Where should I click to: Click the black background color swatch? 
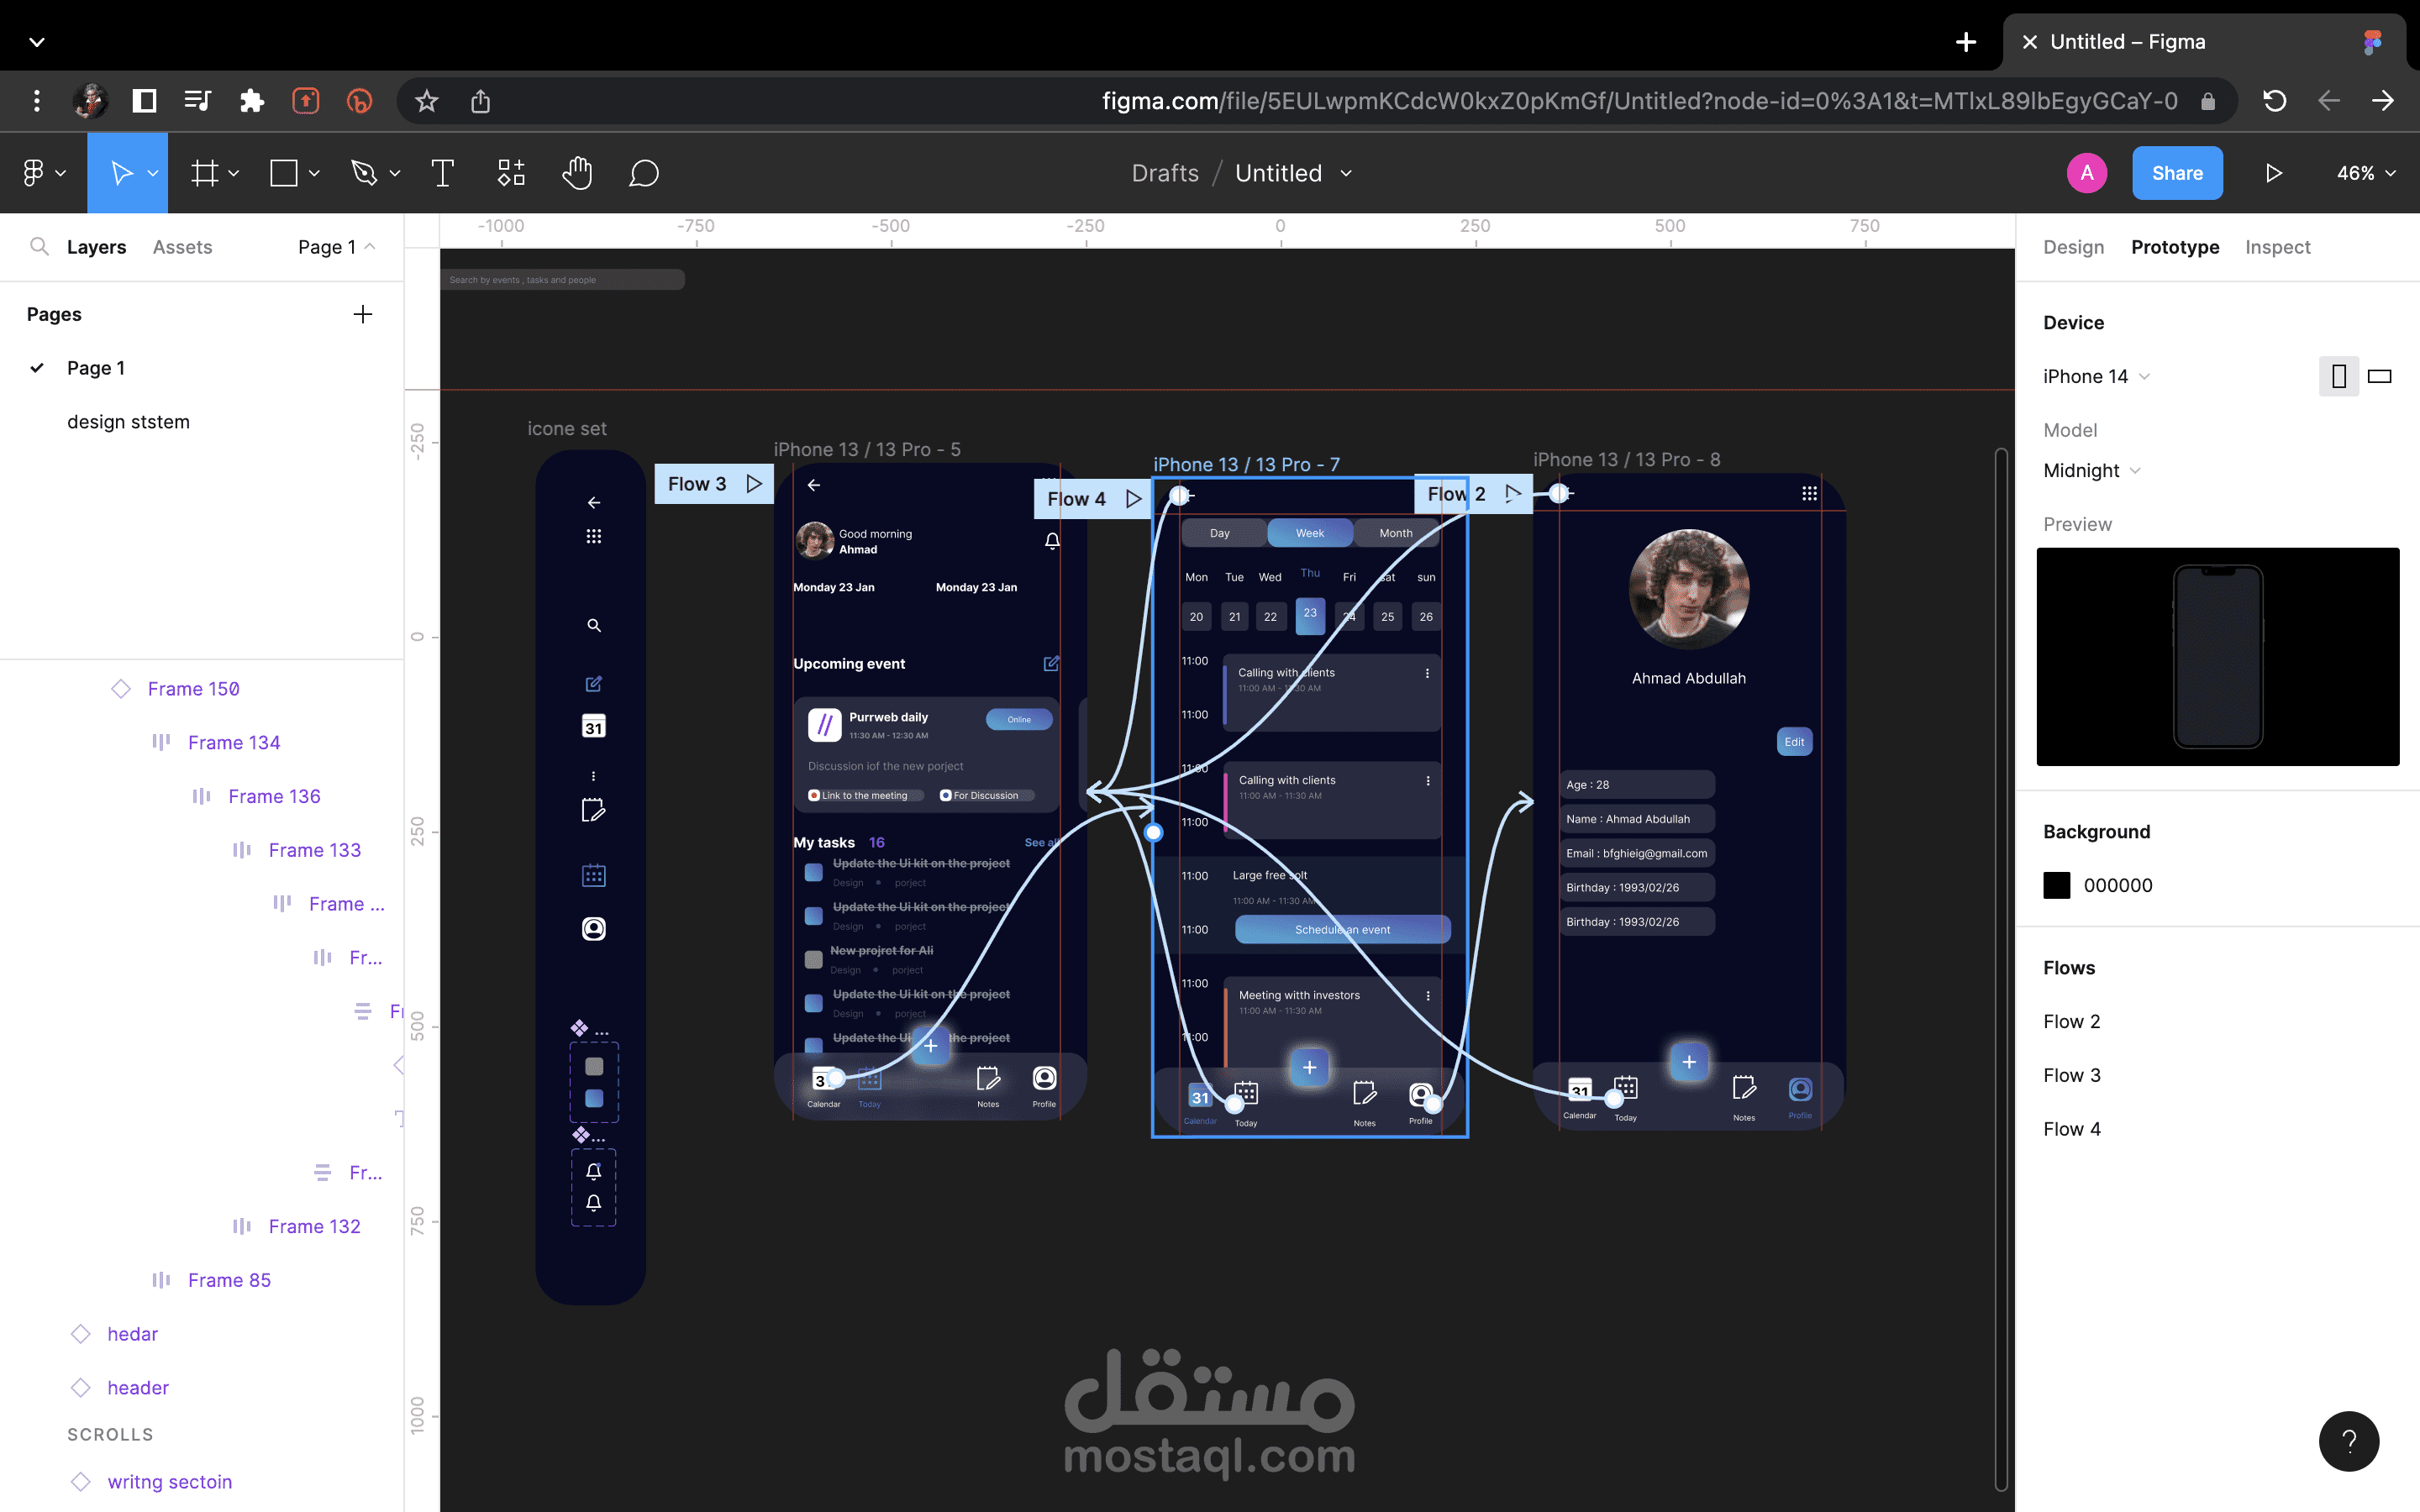click(x=2056, y=885)
